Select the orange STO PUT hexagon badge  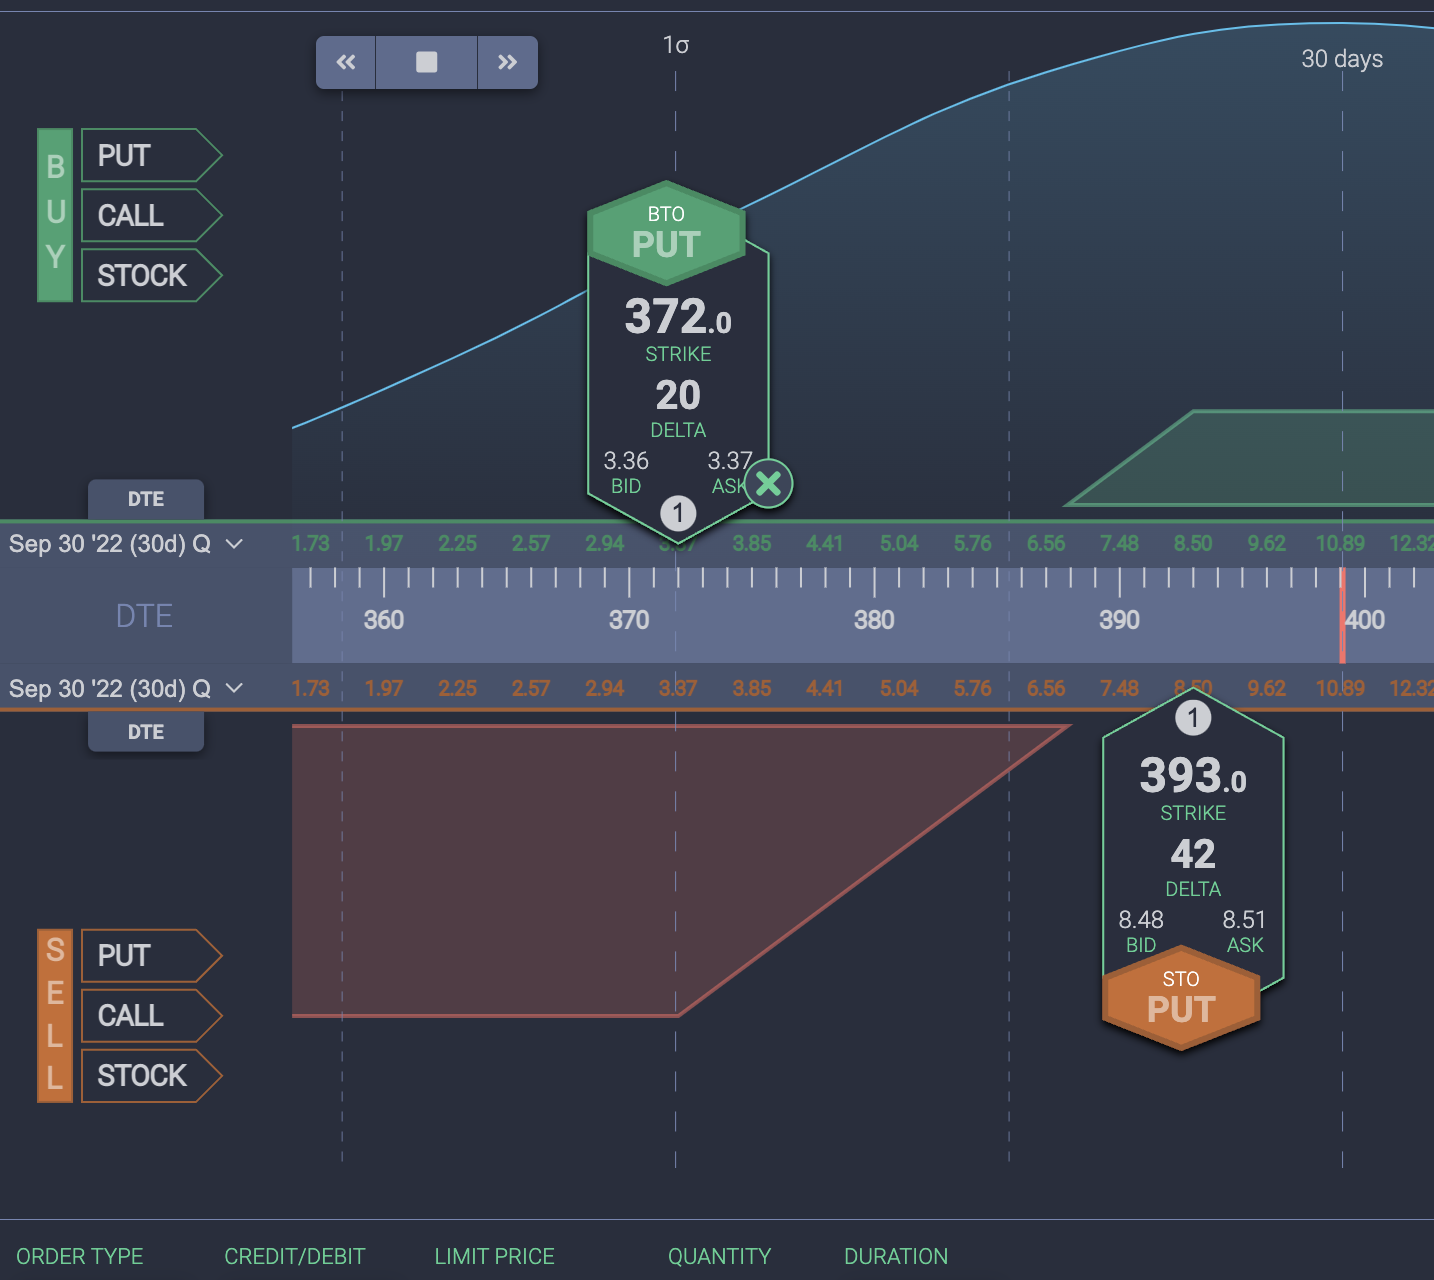click(x=1181, y=998)
